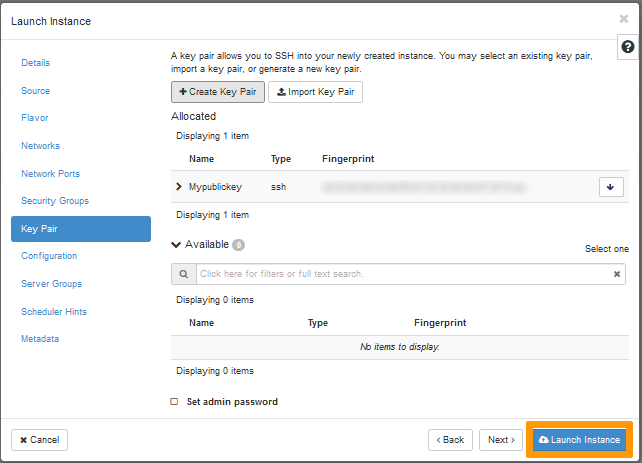Click the Cancel button

pyautogui.click(x=40, y=440)
